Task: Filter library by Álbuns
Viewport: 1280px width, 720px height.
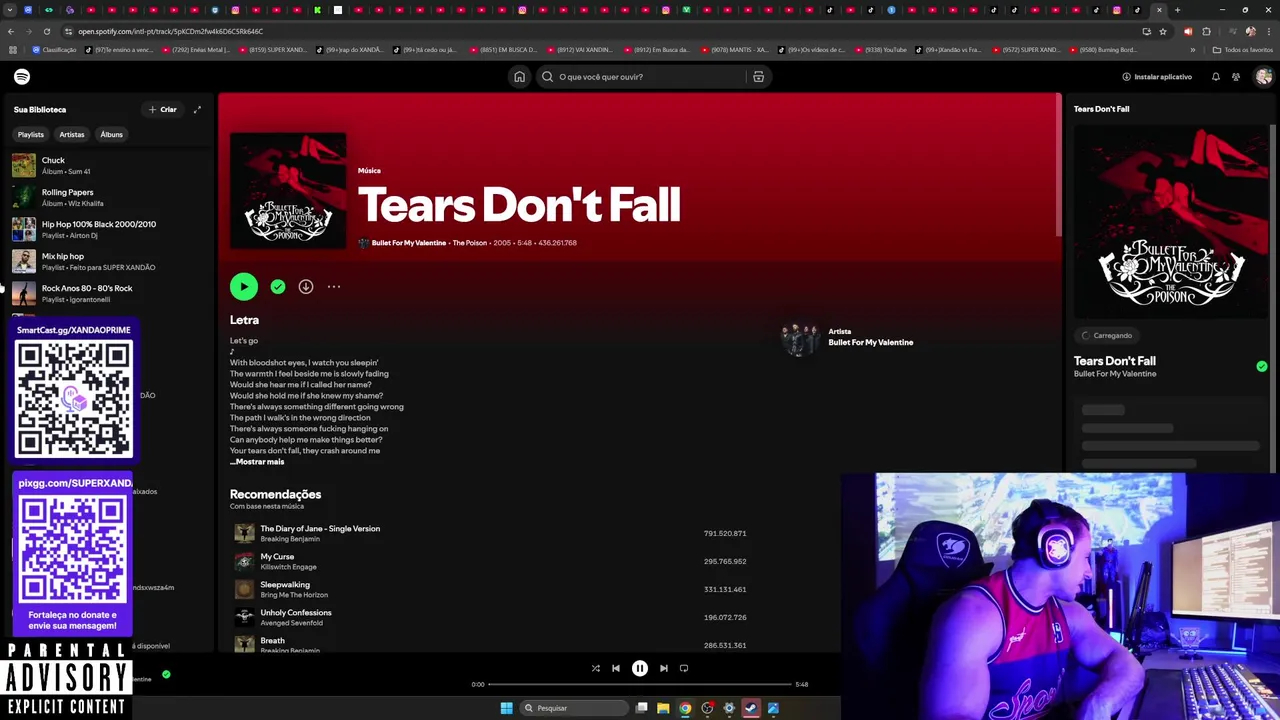Action: click(111, 135)
